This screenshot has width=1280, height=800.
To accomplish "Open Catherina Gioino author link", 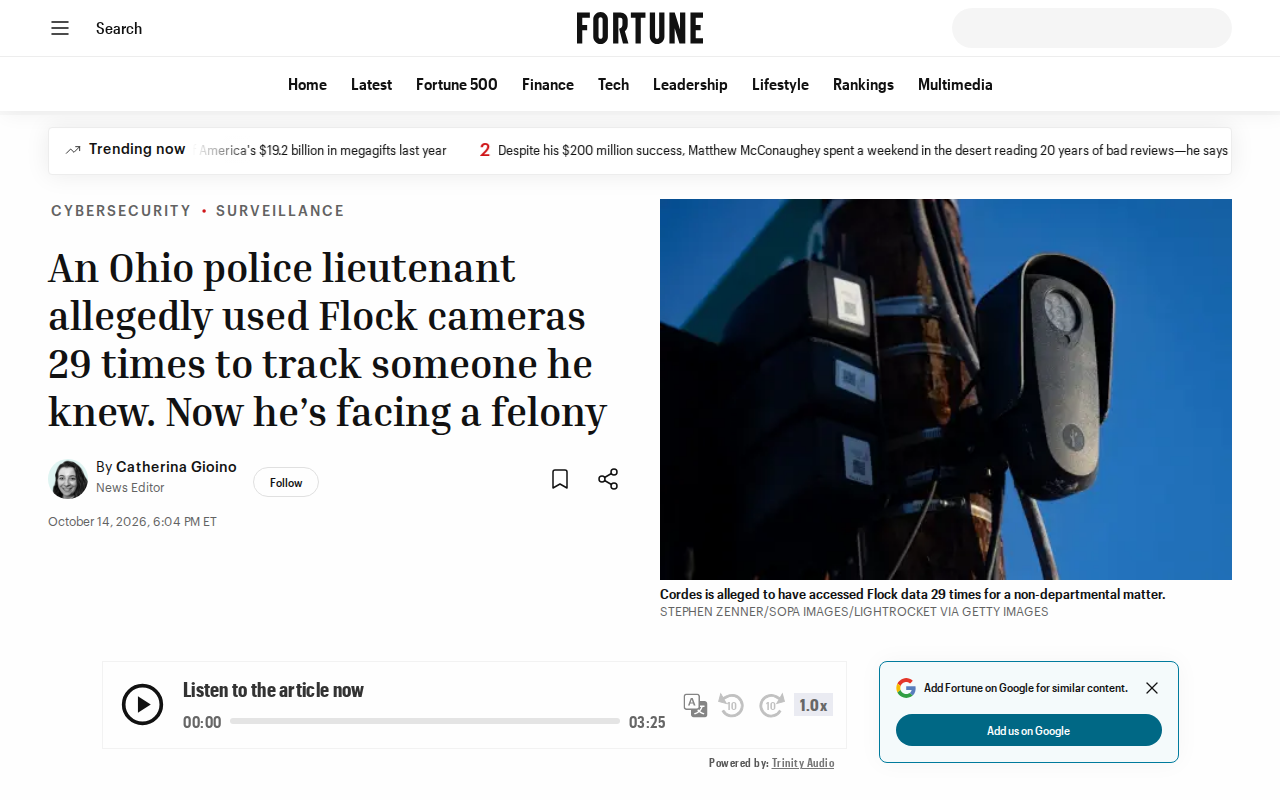I will [x=176, y=467].
